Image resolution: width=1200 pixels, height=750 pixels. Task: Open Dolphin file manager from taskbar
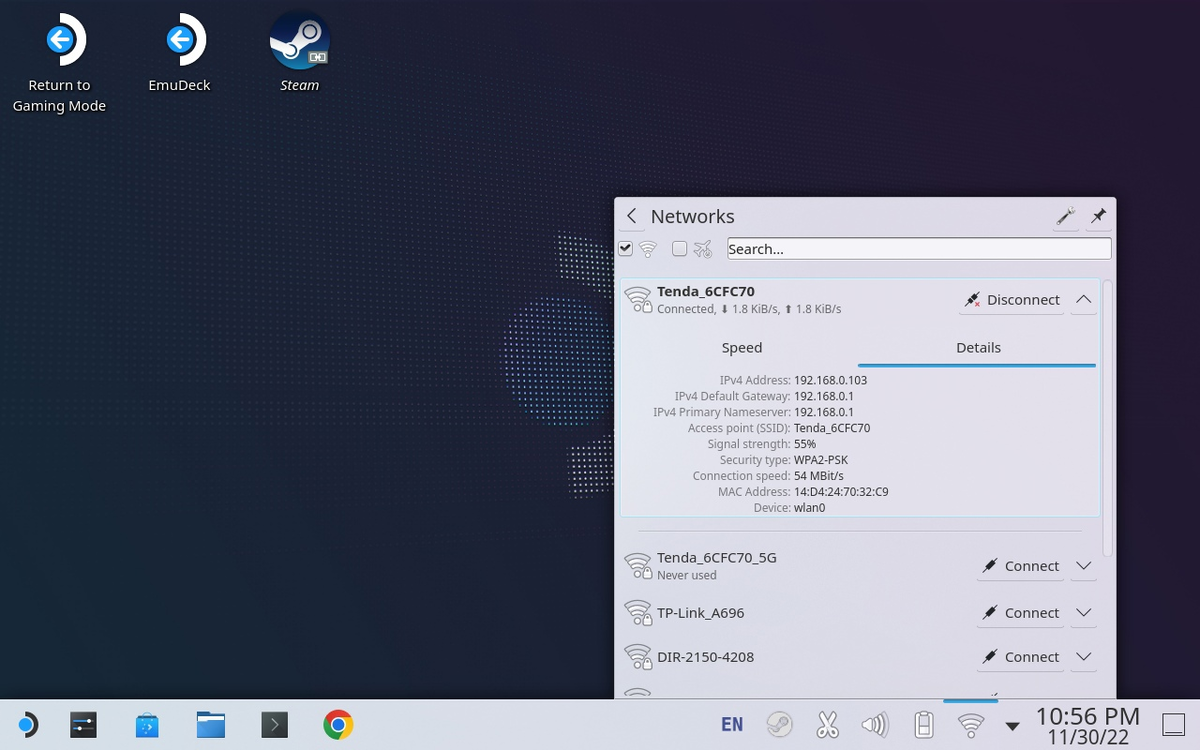(211, 725)
